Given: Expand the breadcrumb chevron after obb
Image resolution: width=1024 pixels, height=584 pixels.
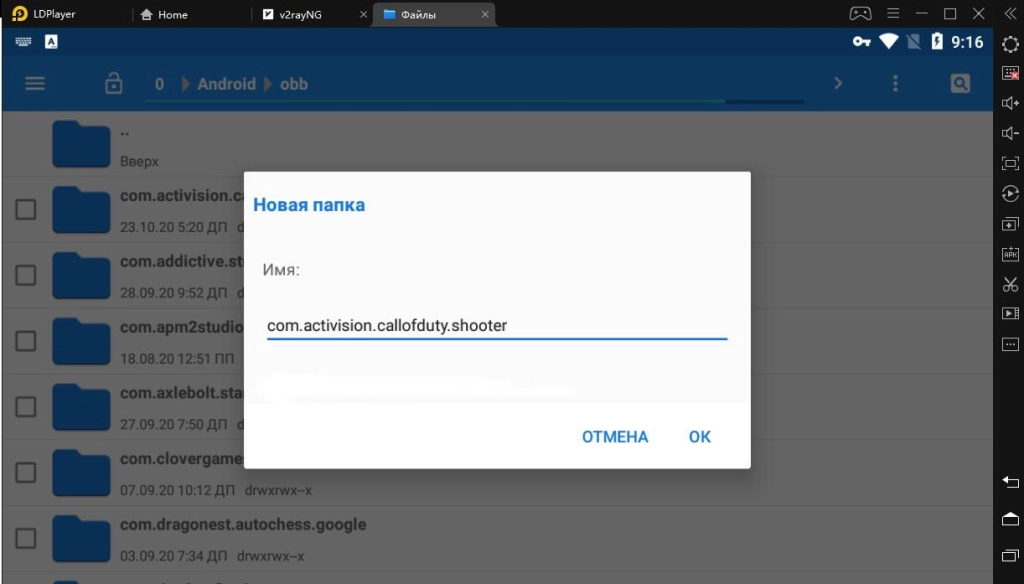Looking at the screenshot, I should pyautogui.click(x=838, y=84).
